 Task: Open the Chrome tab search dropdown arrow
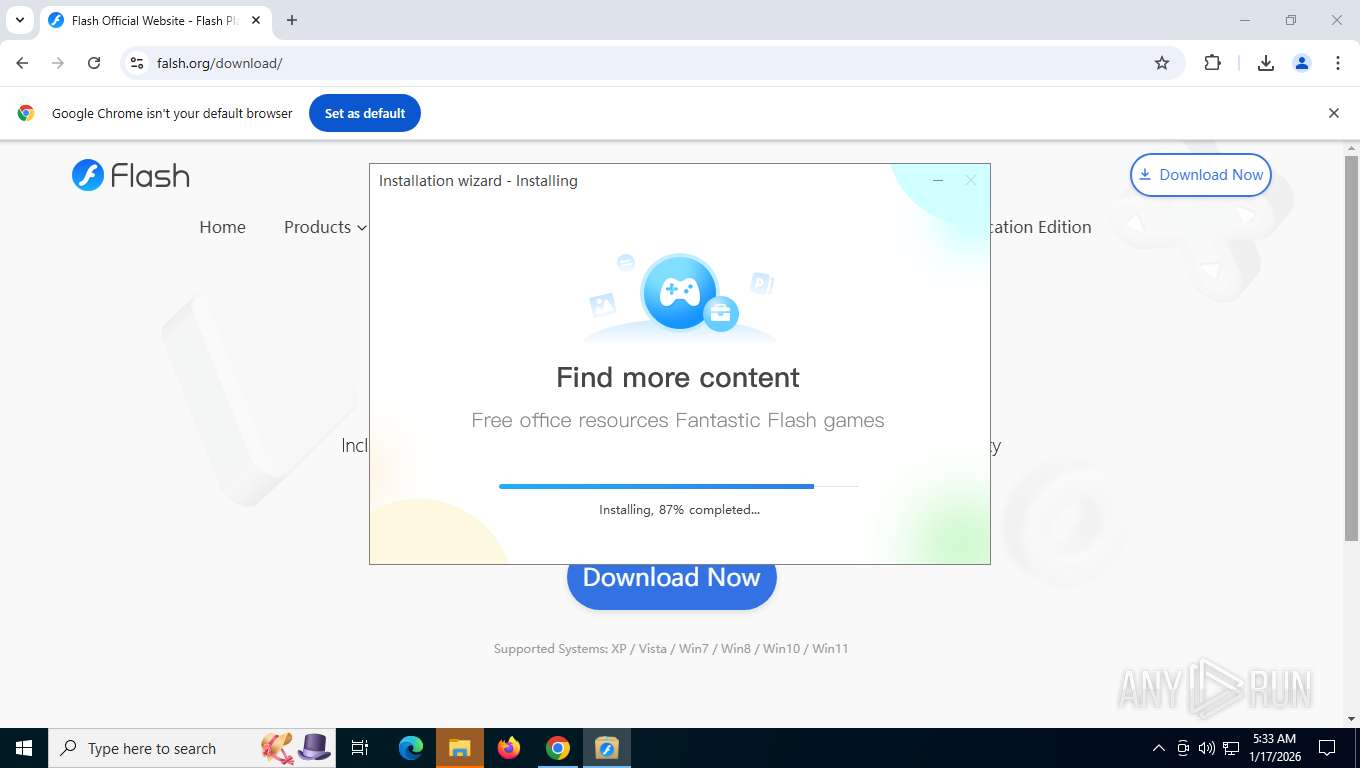pos(19,20)
